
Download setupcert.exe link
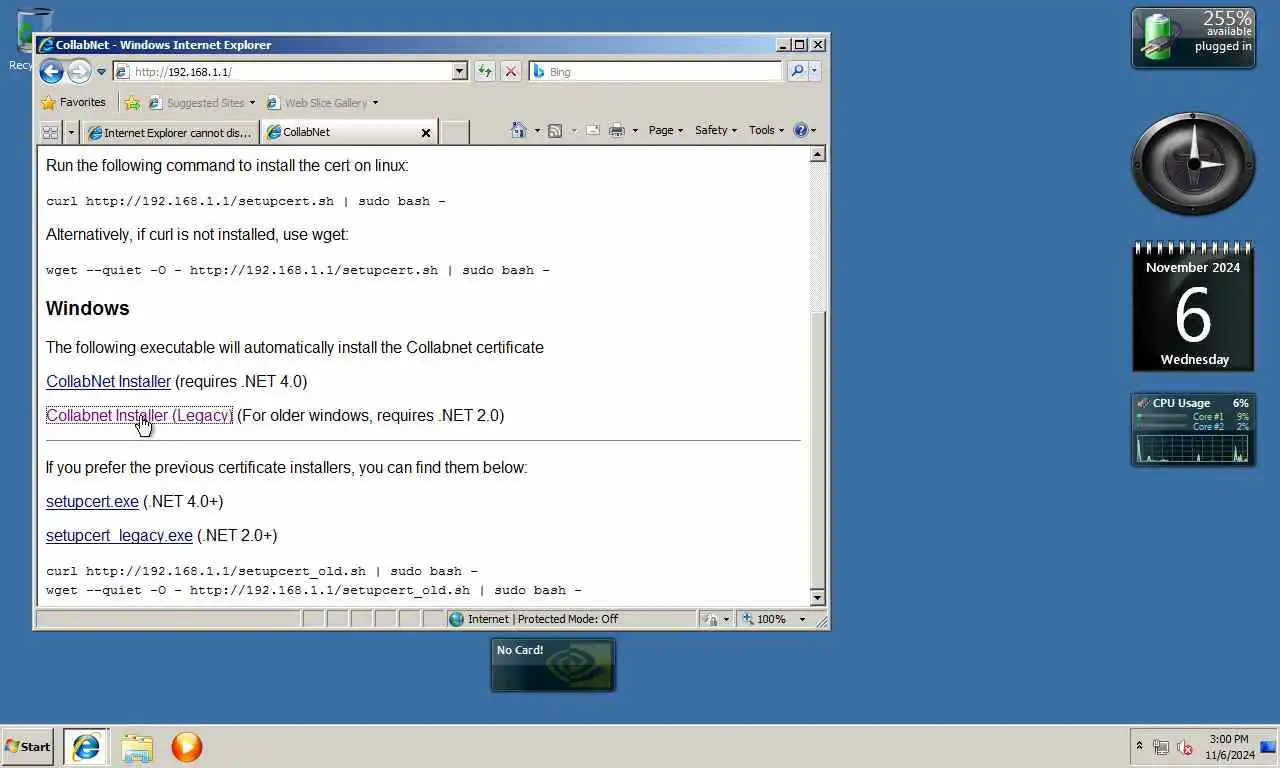[x=92, y=501]
